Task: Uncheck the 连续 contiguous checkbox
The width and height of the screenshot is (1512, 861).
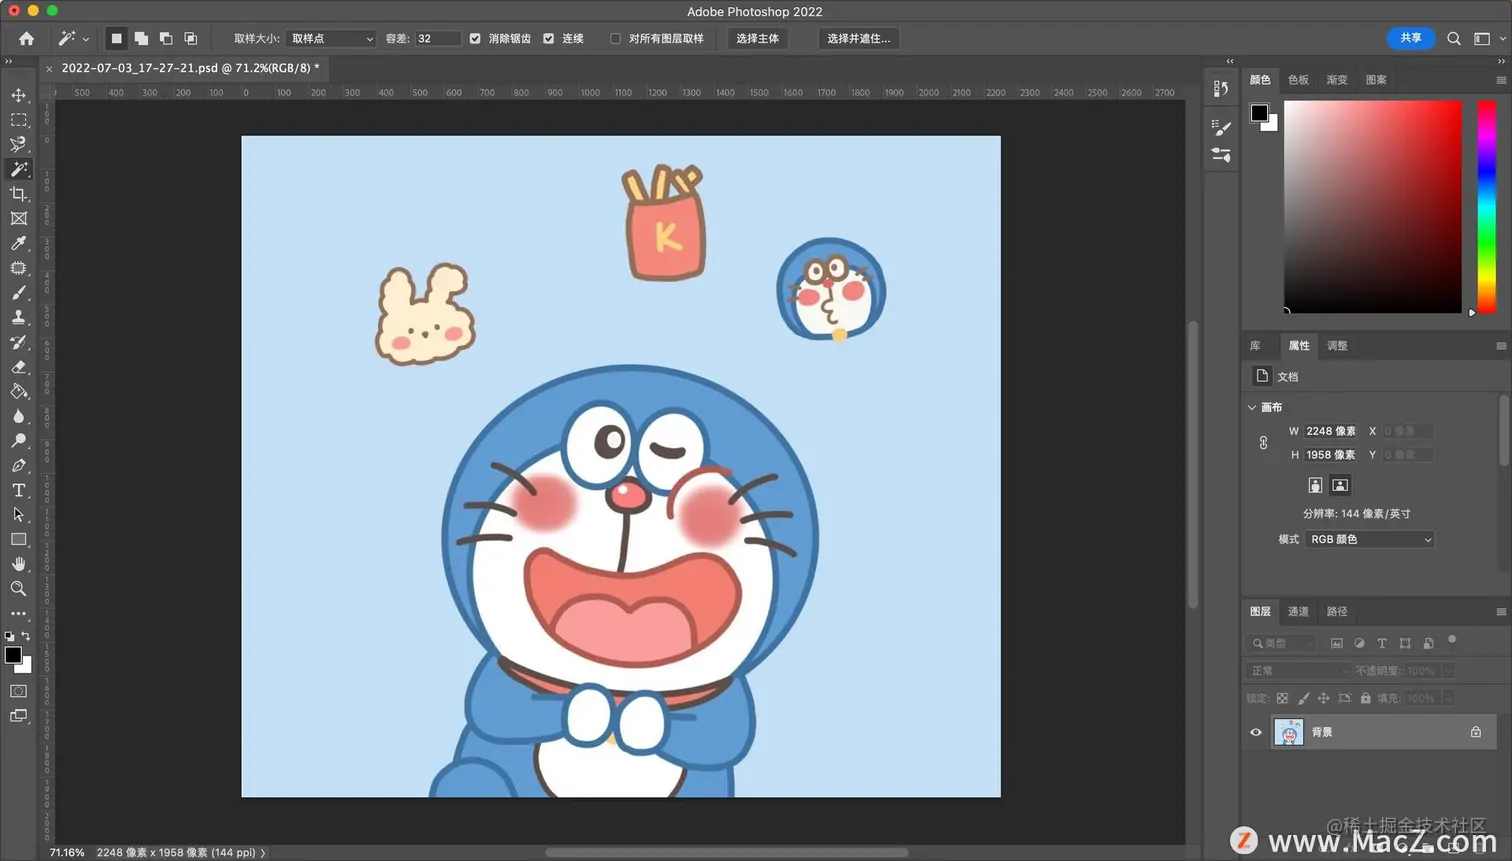Action: [548, 38]
